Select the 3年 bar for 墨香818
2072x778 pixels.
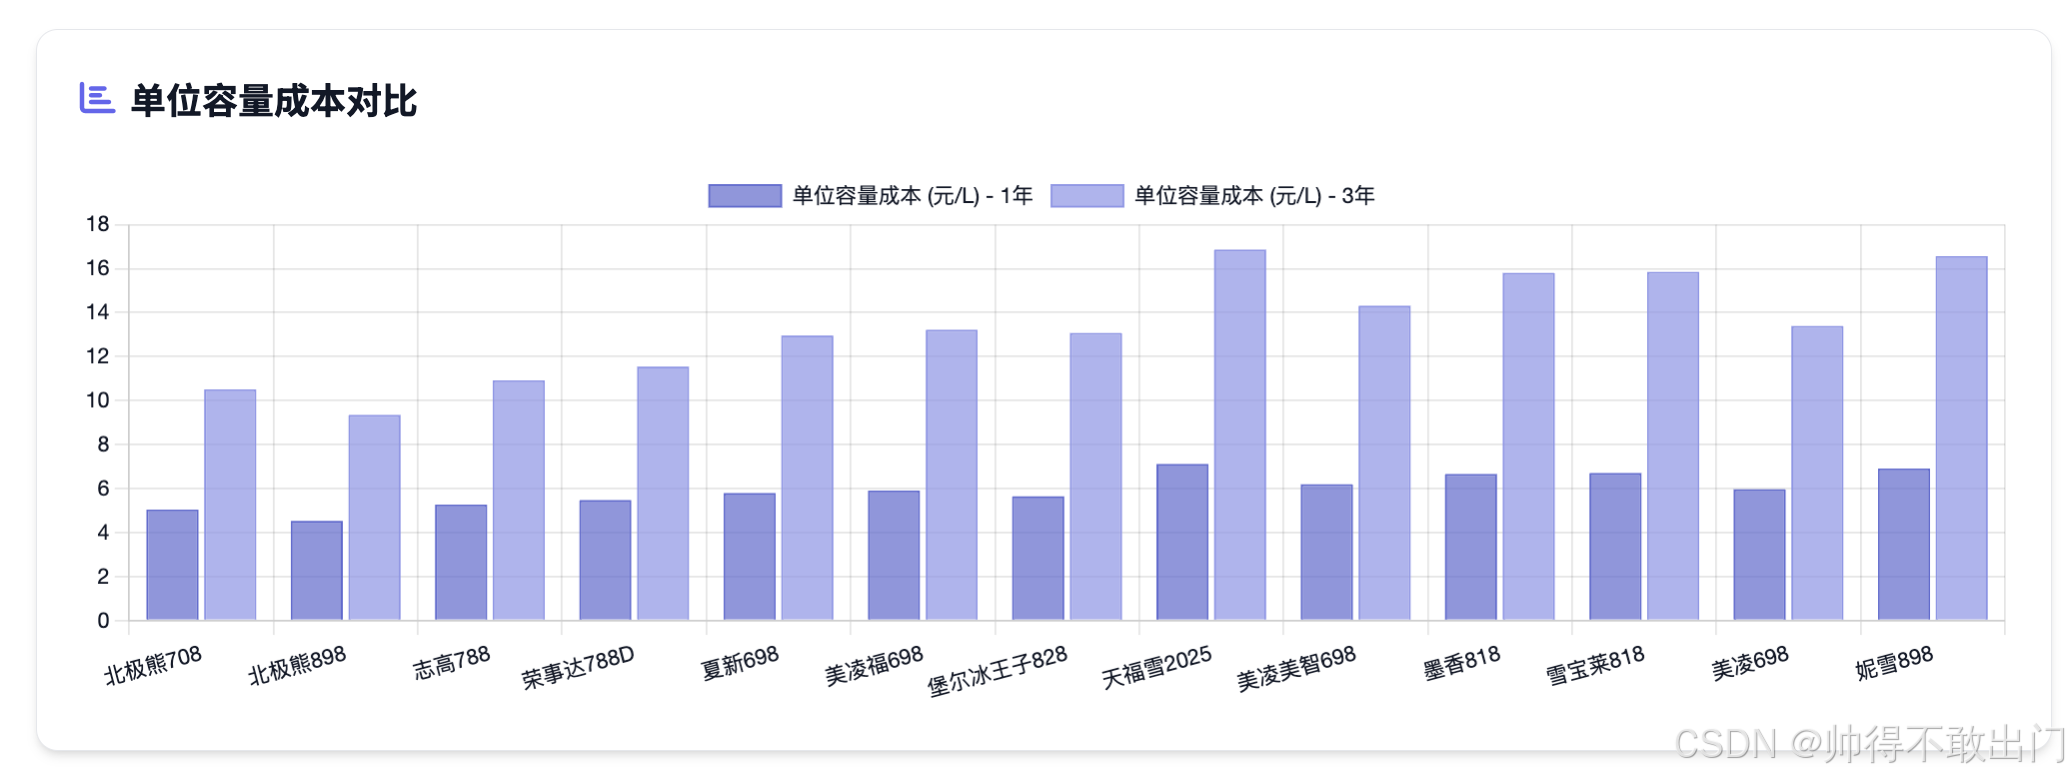(x=1529, y=447)
